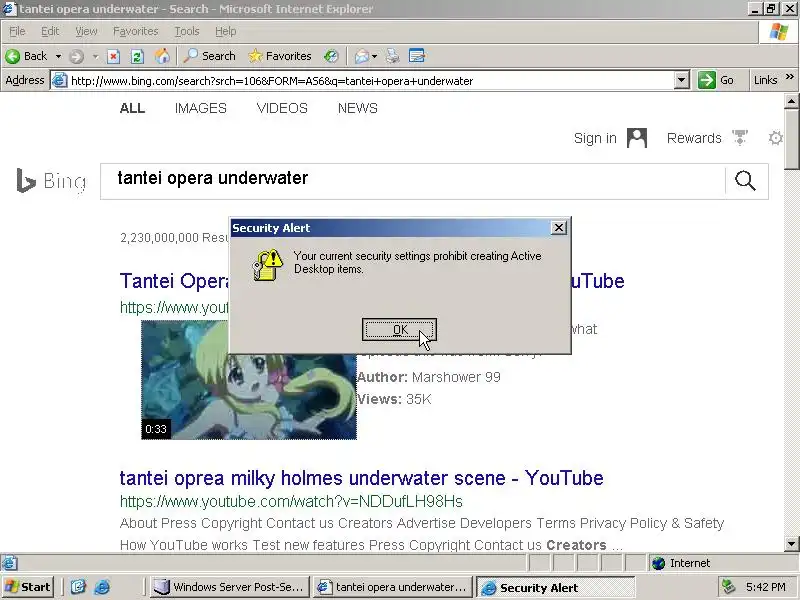Click the Back arrow icon in toolbar

click(x=13, y=56)
